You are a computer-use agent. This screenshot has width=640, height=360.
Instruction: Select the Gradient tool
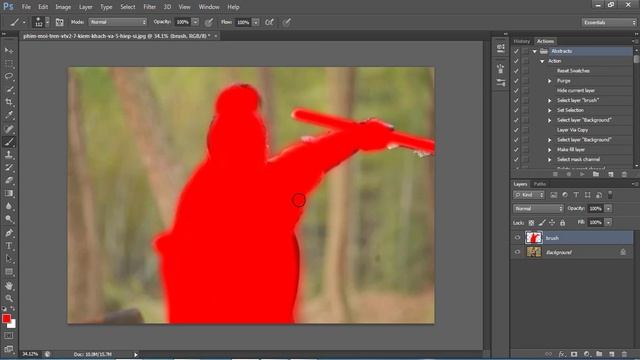(9, 193)
